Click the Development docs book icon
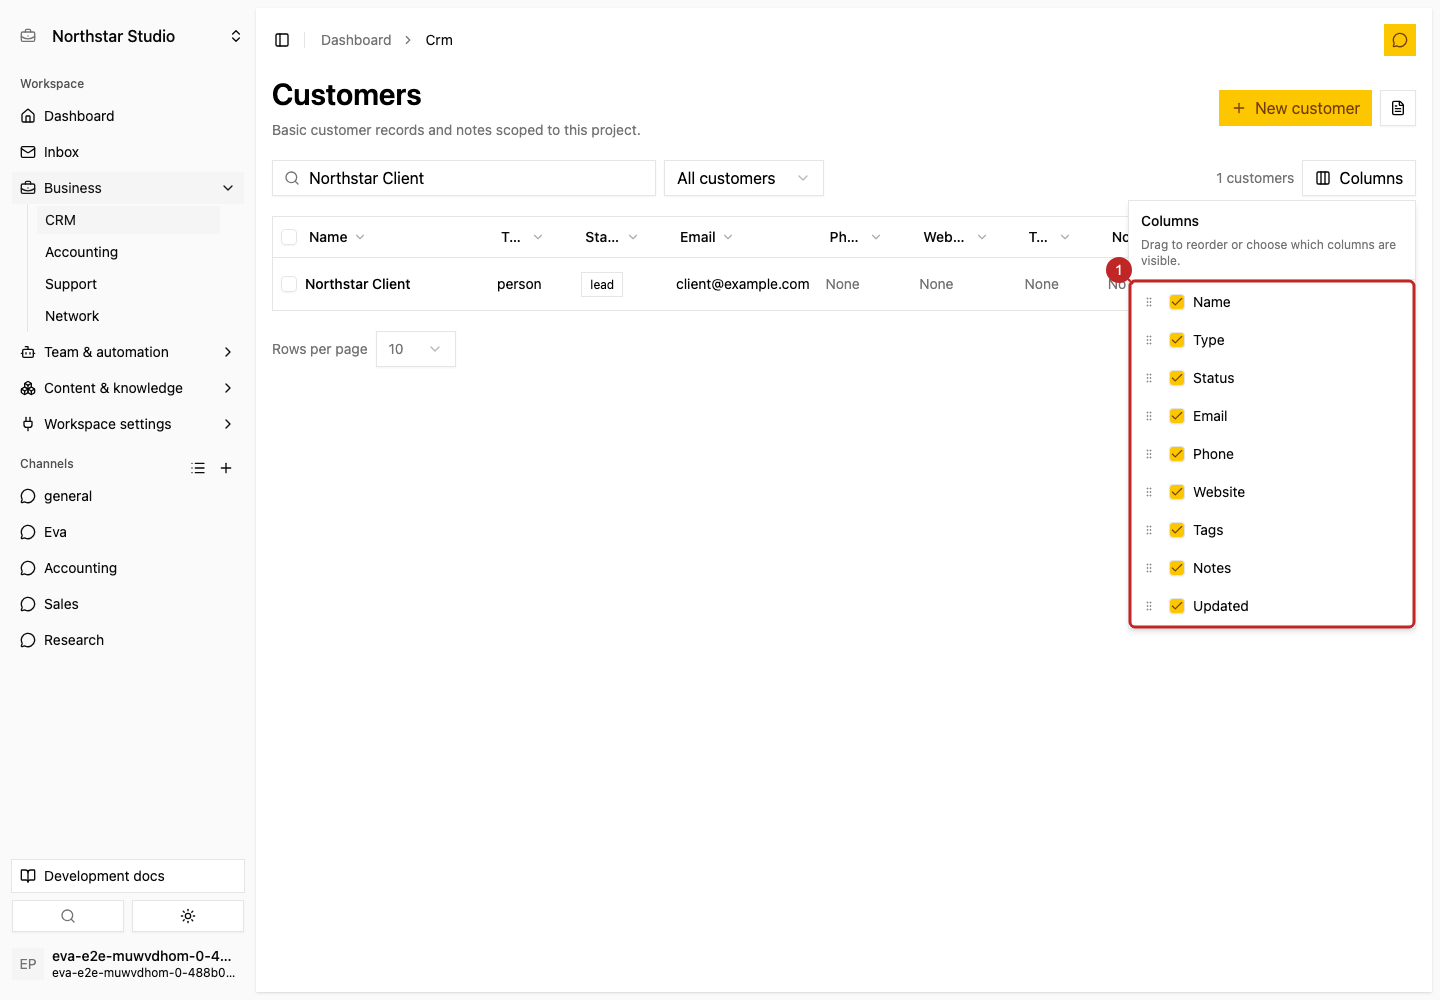The width and height of the screenshot is (1440, 1000). (x=28, y=876)
